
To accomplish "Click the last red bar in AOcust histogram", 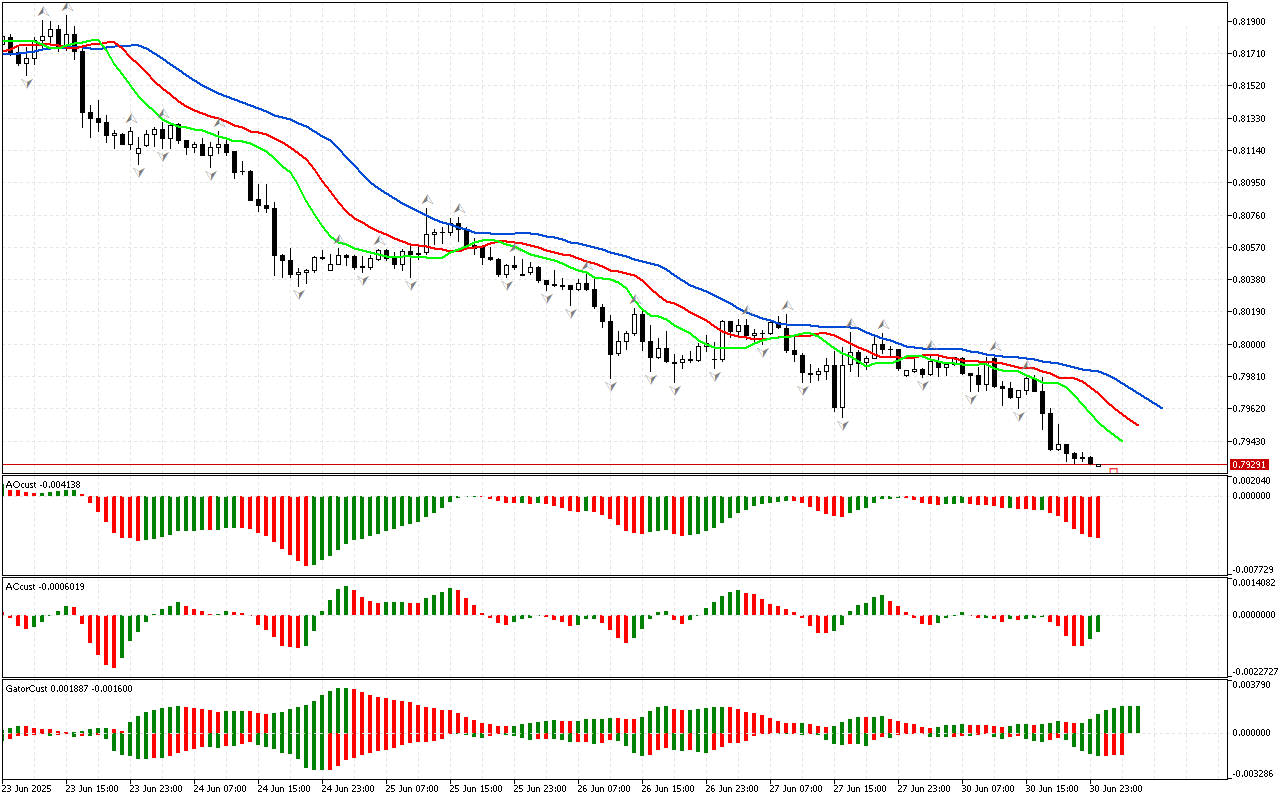I will [1098, 516].
